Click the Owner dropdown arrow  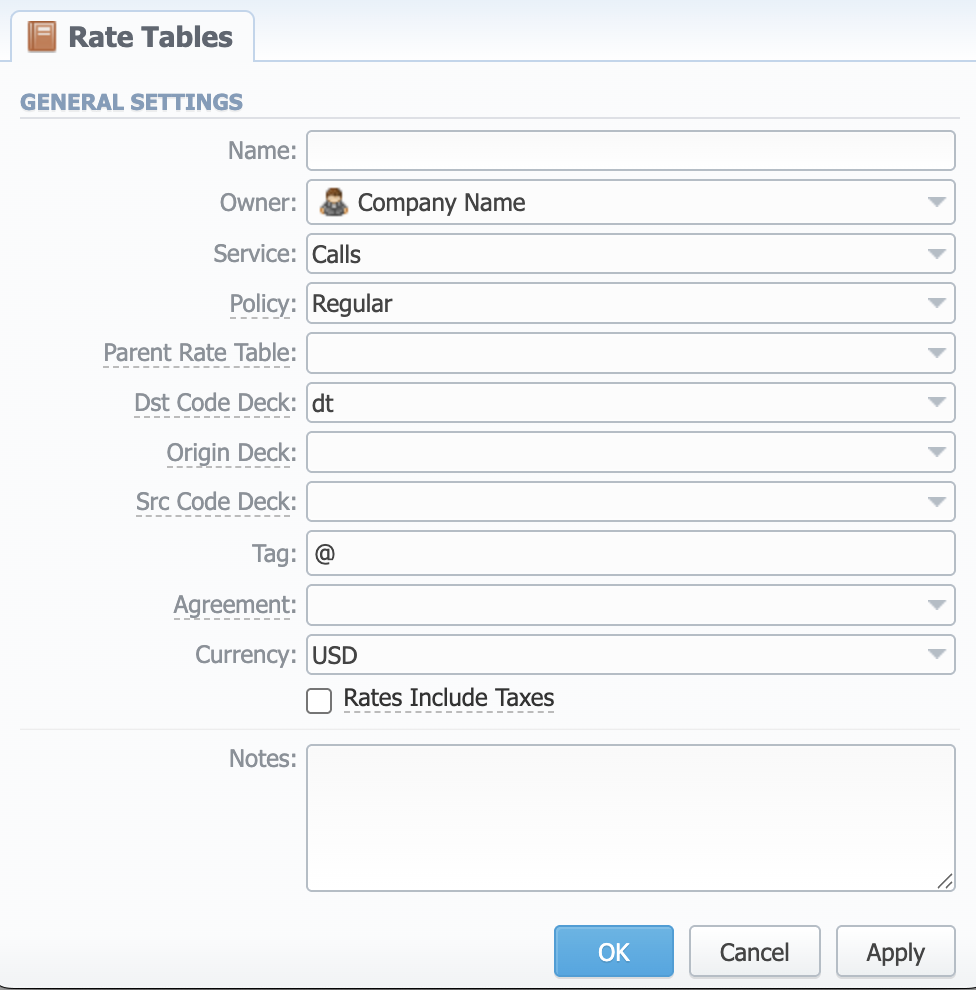[x=937, y=202]
